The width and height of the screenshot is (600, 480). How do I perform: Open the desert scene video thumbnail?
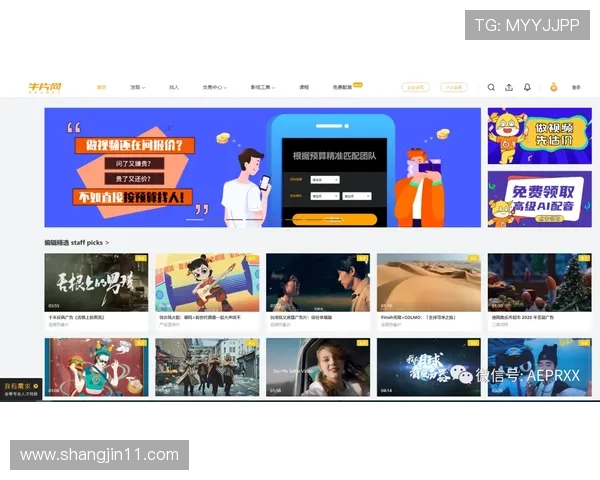(428, 282)
